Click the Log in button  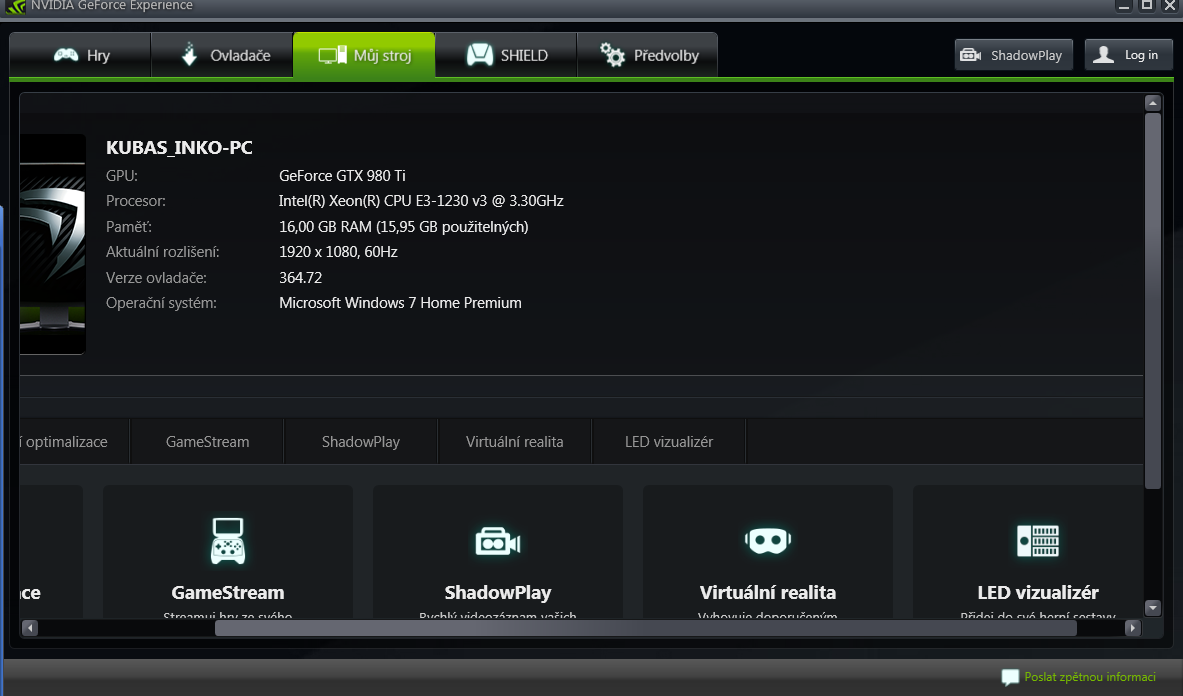point(1128,55)
